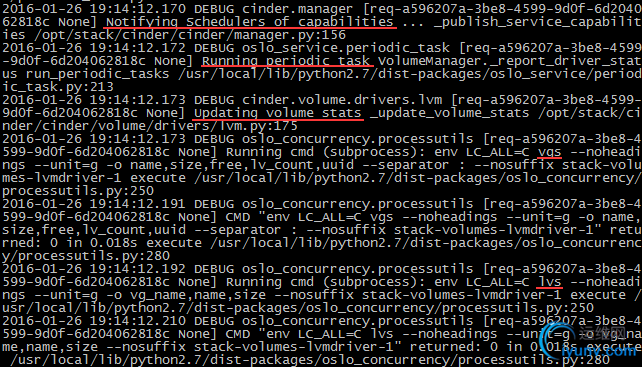Click the 'oslo_service.periodic_task' module name
The height and width of the screenshot is (367, 642).
click(346, 48)
